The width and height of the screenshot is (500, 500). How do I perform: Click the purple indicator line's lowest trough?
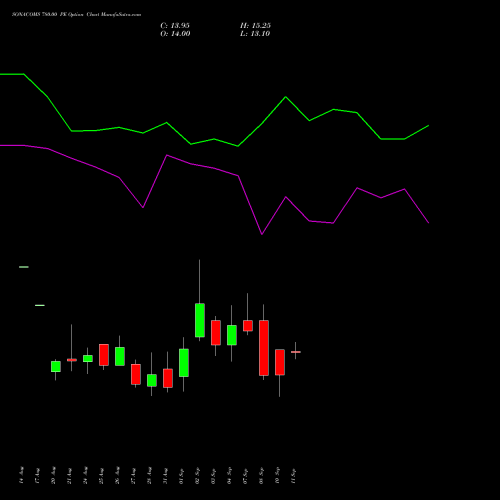262,234
